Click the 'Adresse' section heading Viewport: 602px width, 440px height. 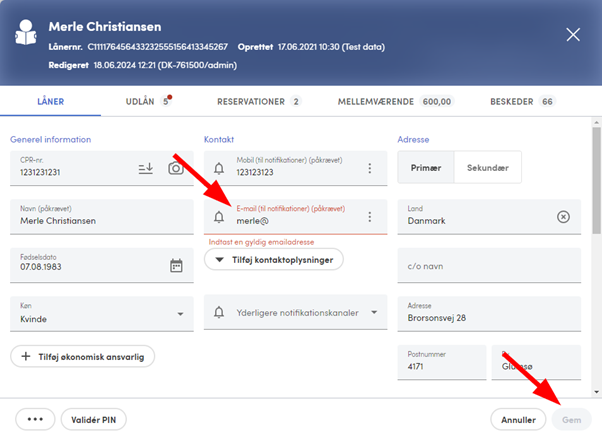pyautogui.click(x=413, y=139)
